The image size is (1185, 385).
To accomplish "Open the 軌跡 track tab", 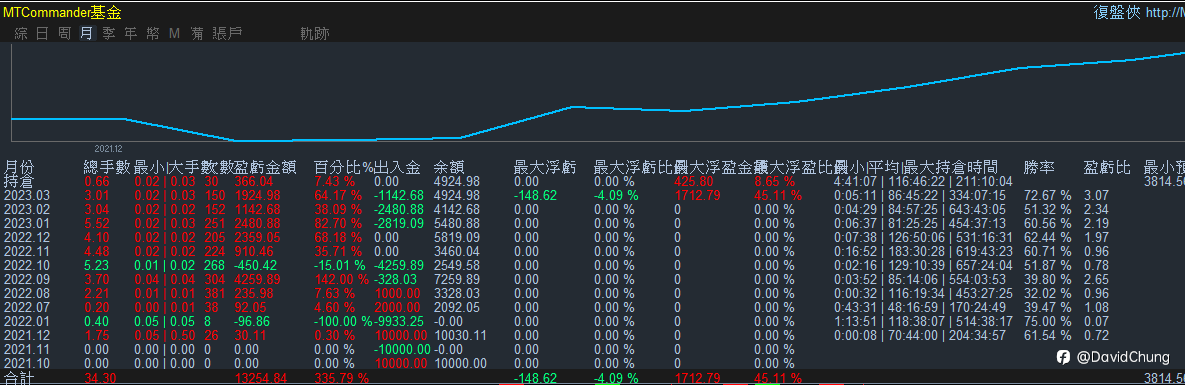I will 314,33.
